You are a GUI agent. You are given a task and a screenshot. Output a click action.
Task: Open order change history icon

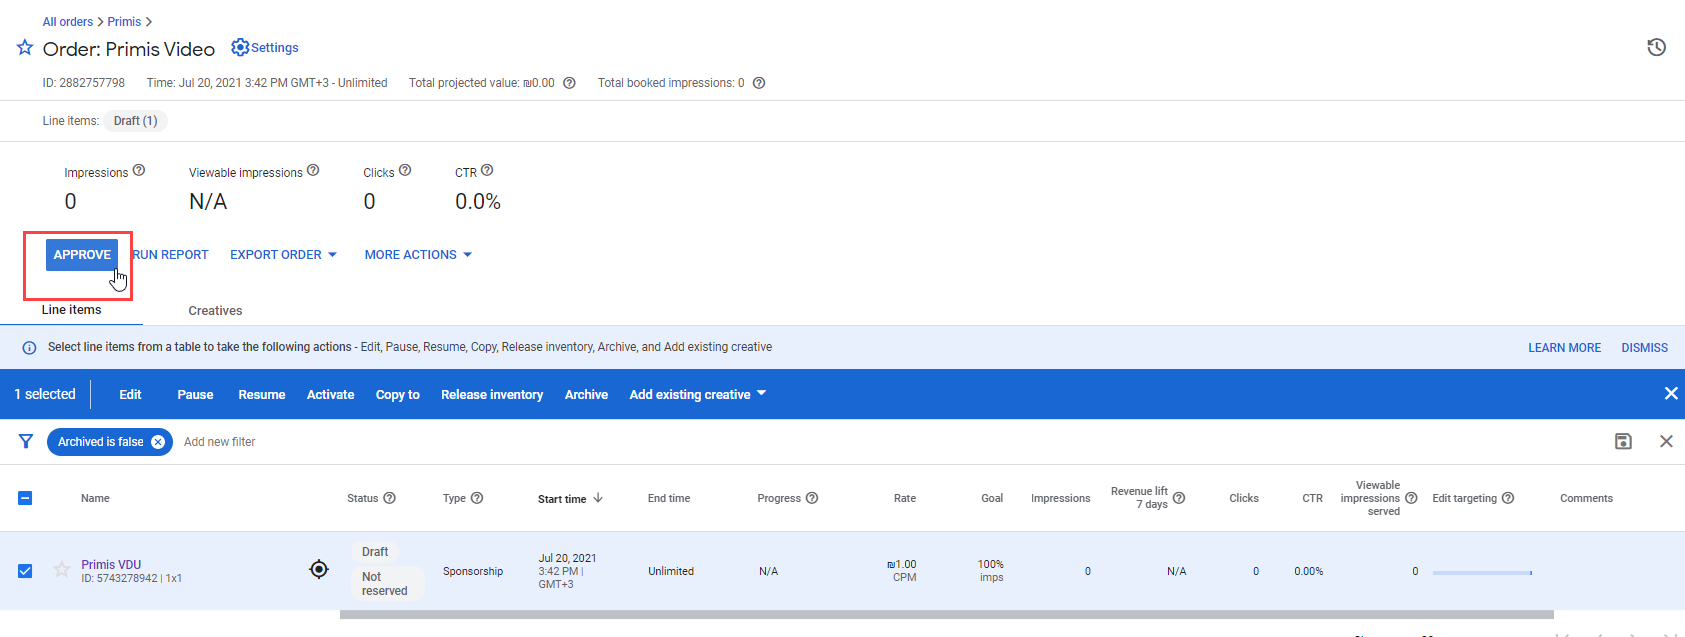point(1656,47)
